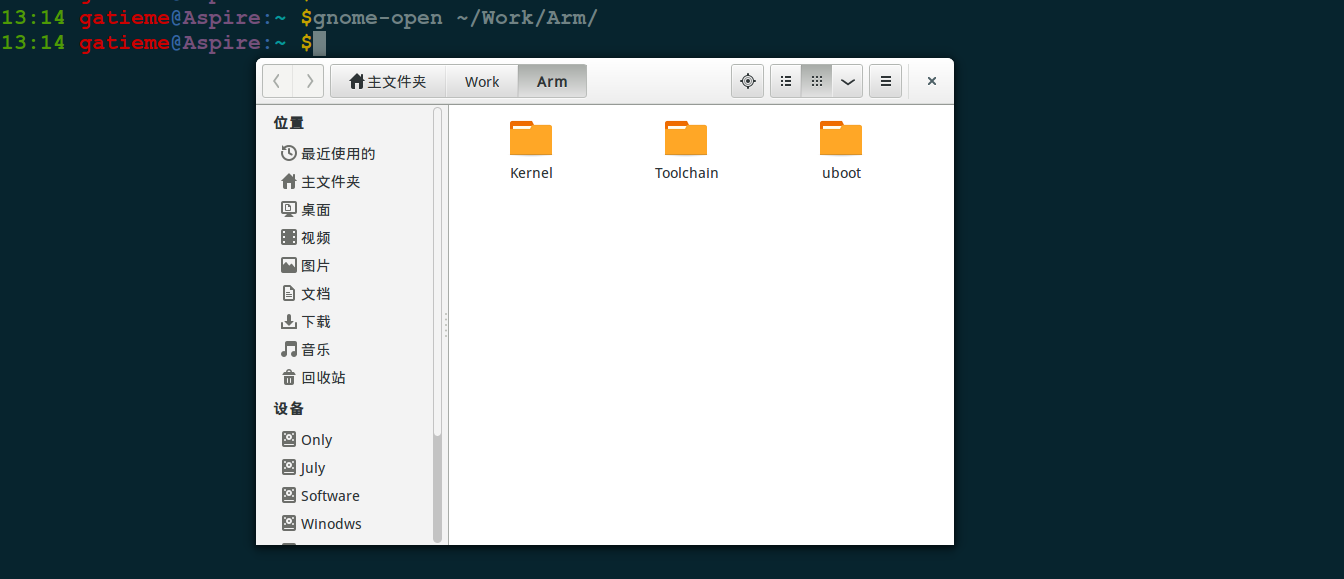1344x579 pixels.
Task: Open the 下载 (Downloads) sidebar folder
Action: pos(314,321)
